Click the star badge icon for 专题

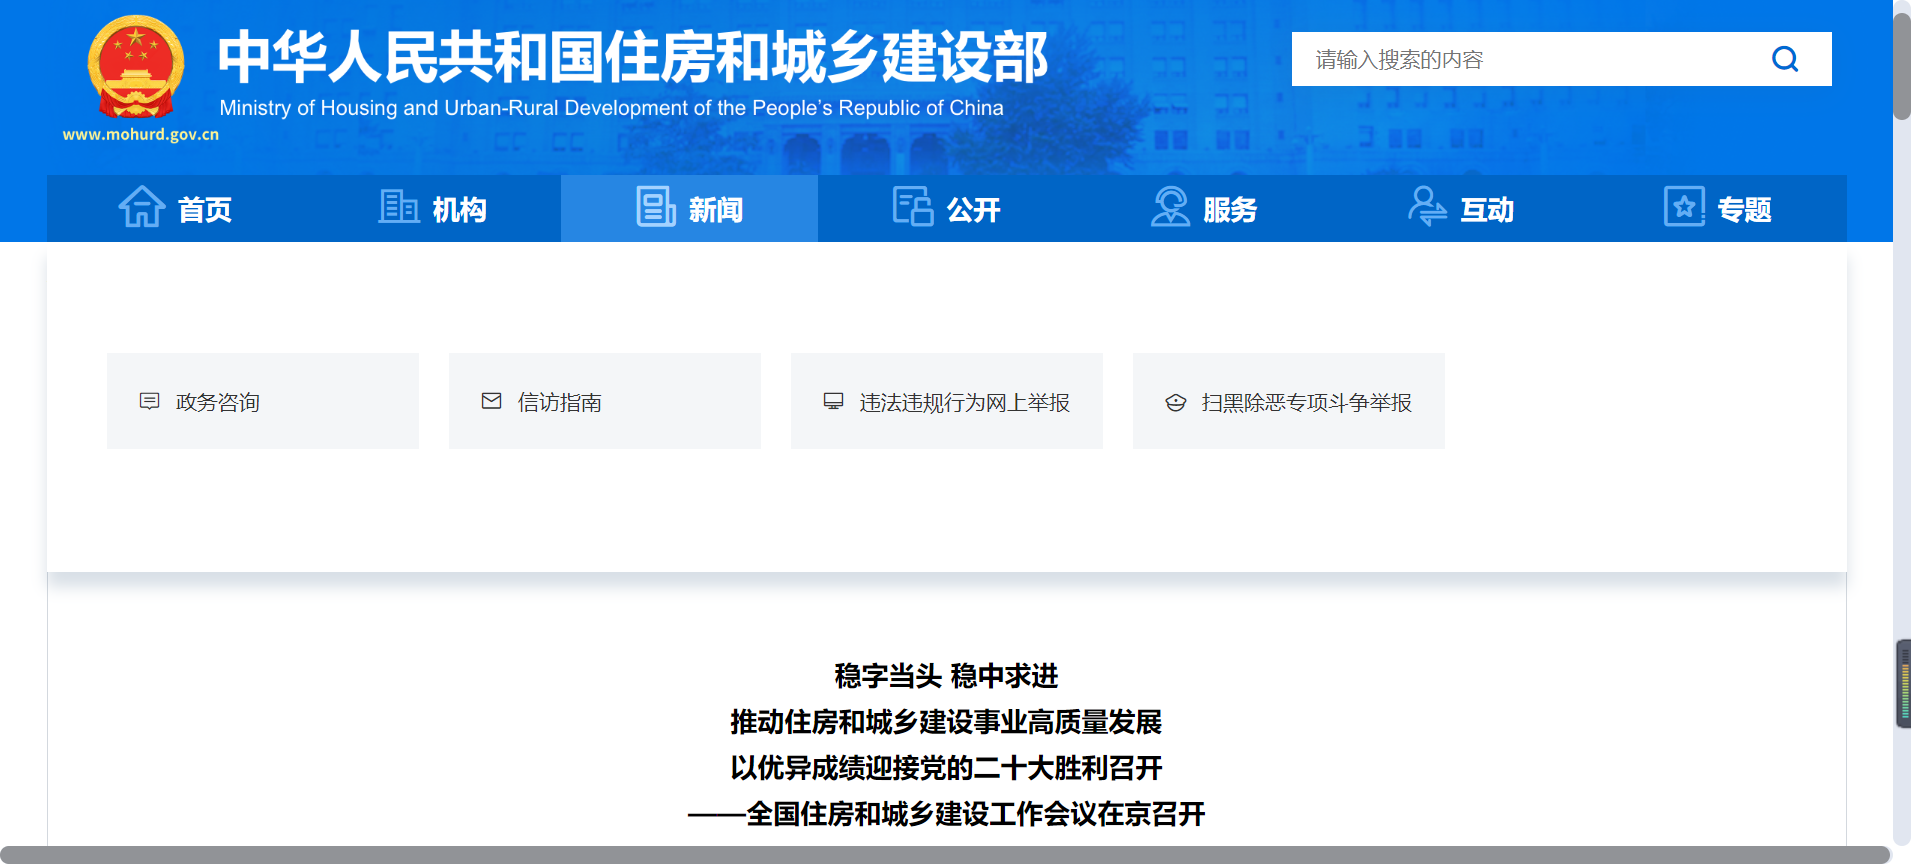[x=1684, y=207]
